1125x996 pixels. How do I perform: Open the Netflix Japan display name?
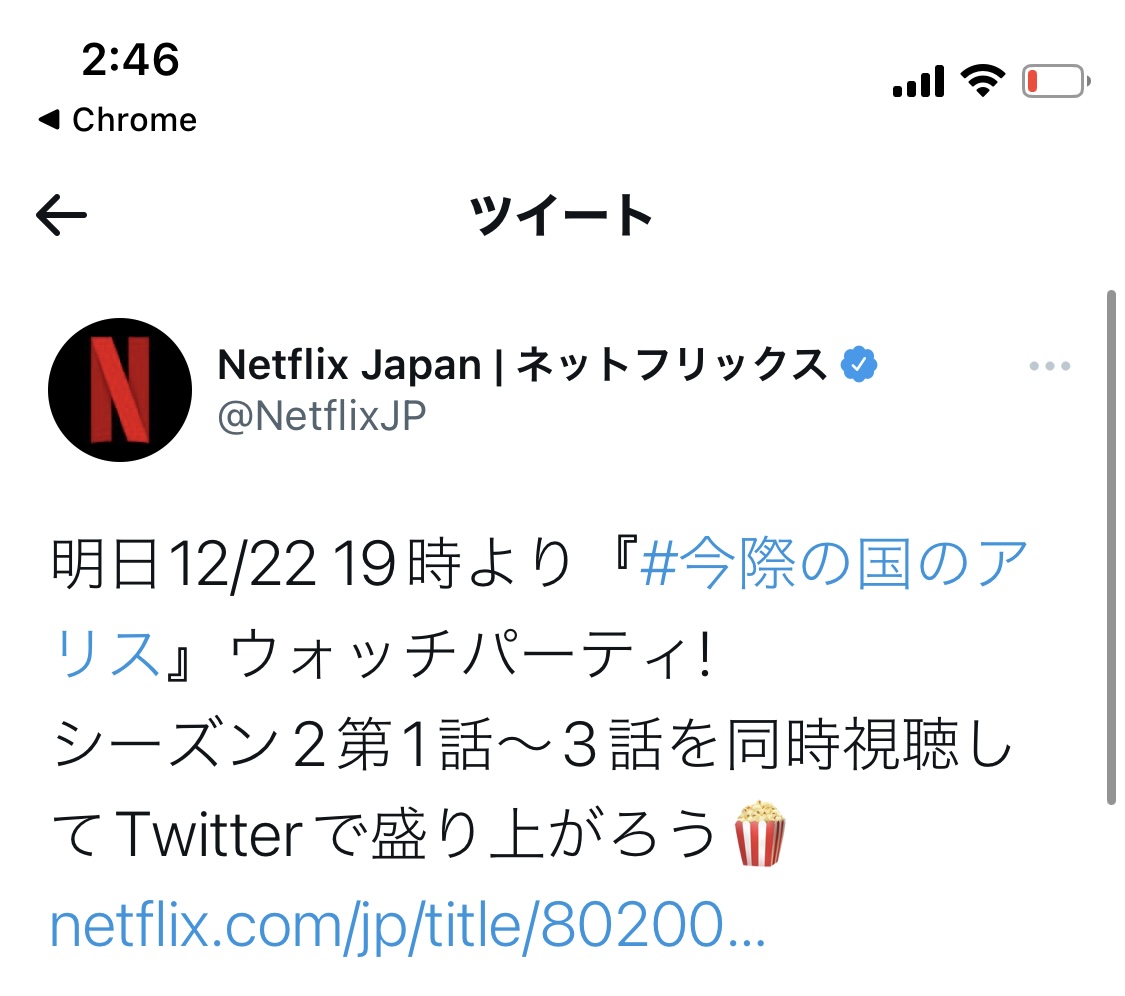click(522, 365)
